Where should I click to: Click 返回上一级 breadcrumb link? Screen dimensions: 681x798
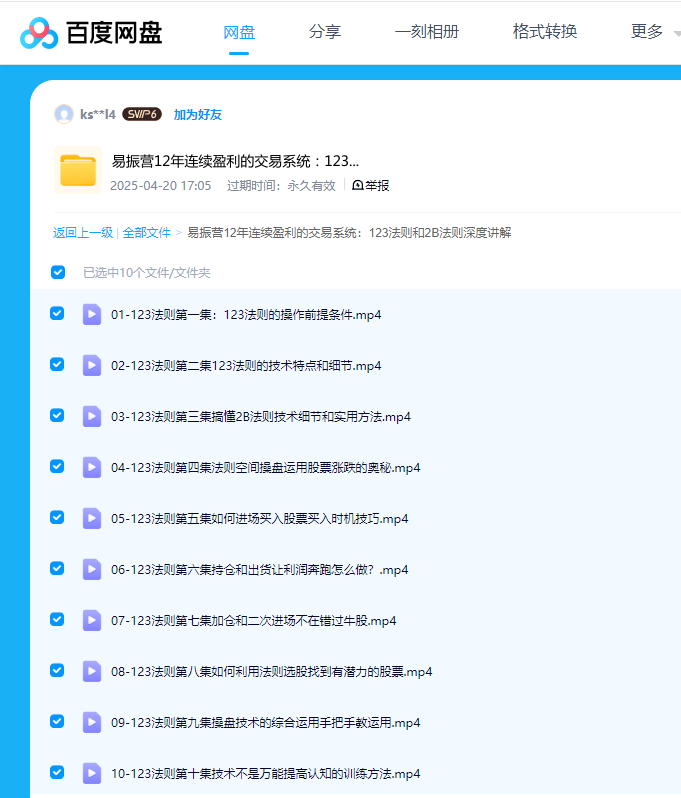83,232
